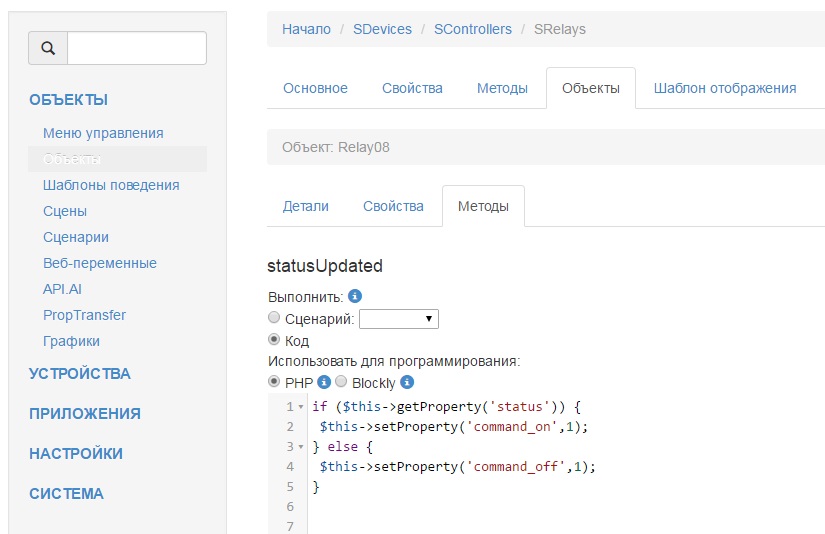Select the Сценарий radio button
The width and height of the screenshot is (825, 534).
[x=275, y=318]
